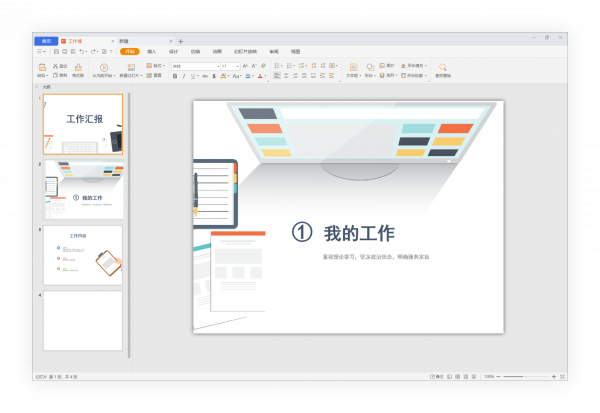Viewport: 600px width, 413px height.
Task: Click the Arrange button
Action: tap(388, 75)
